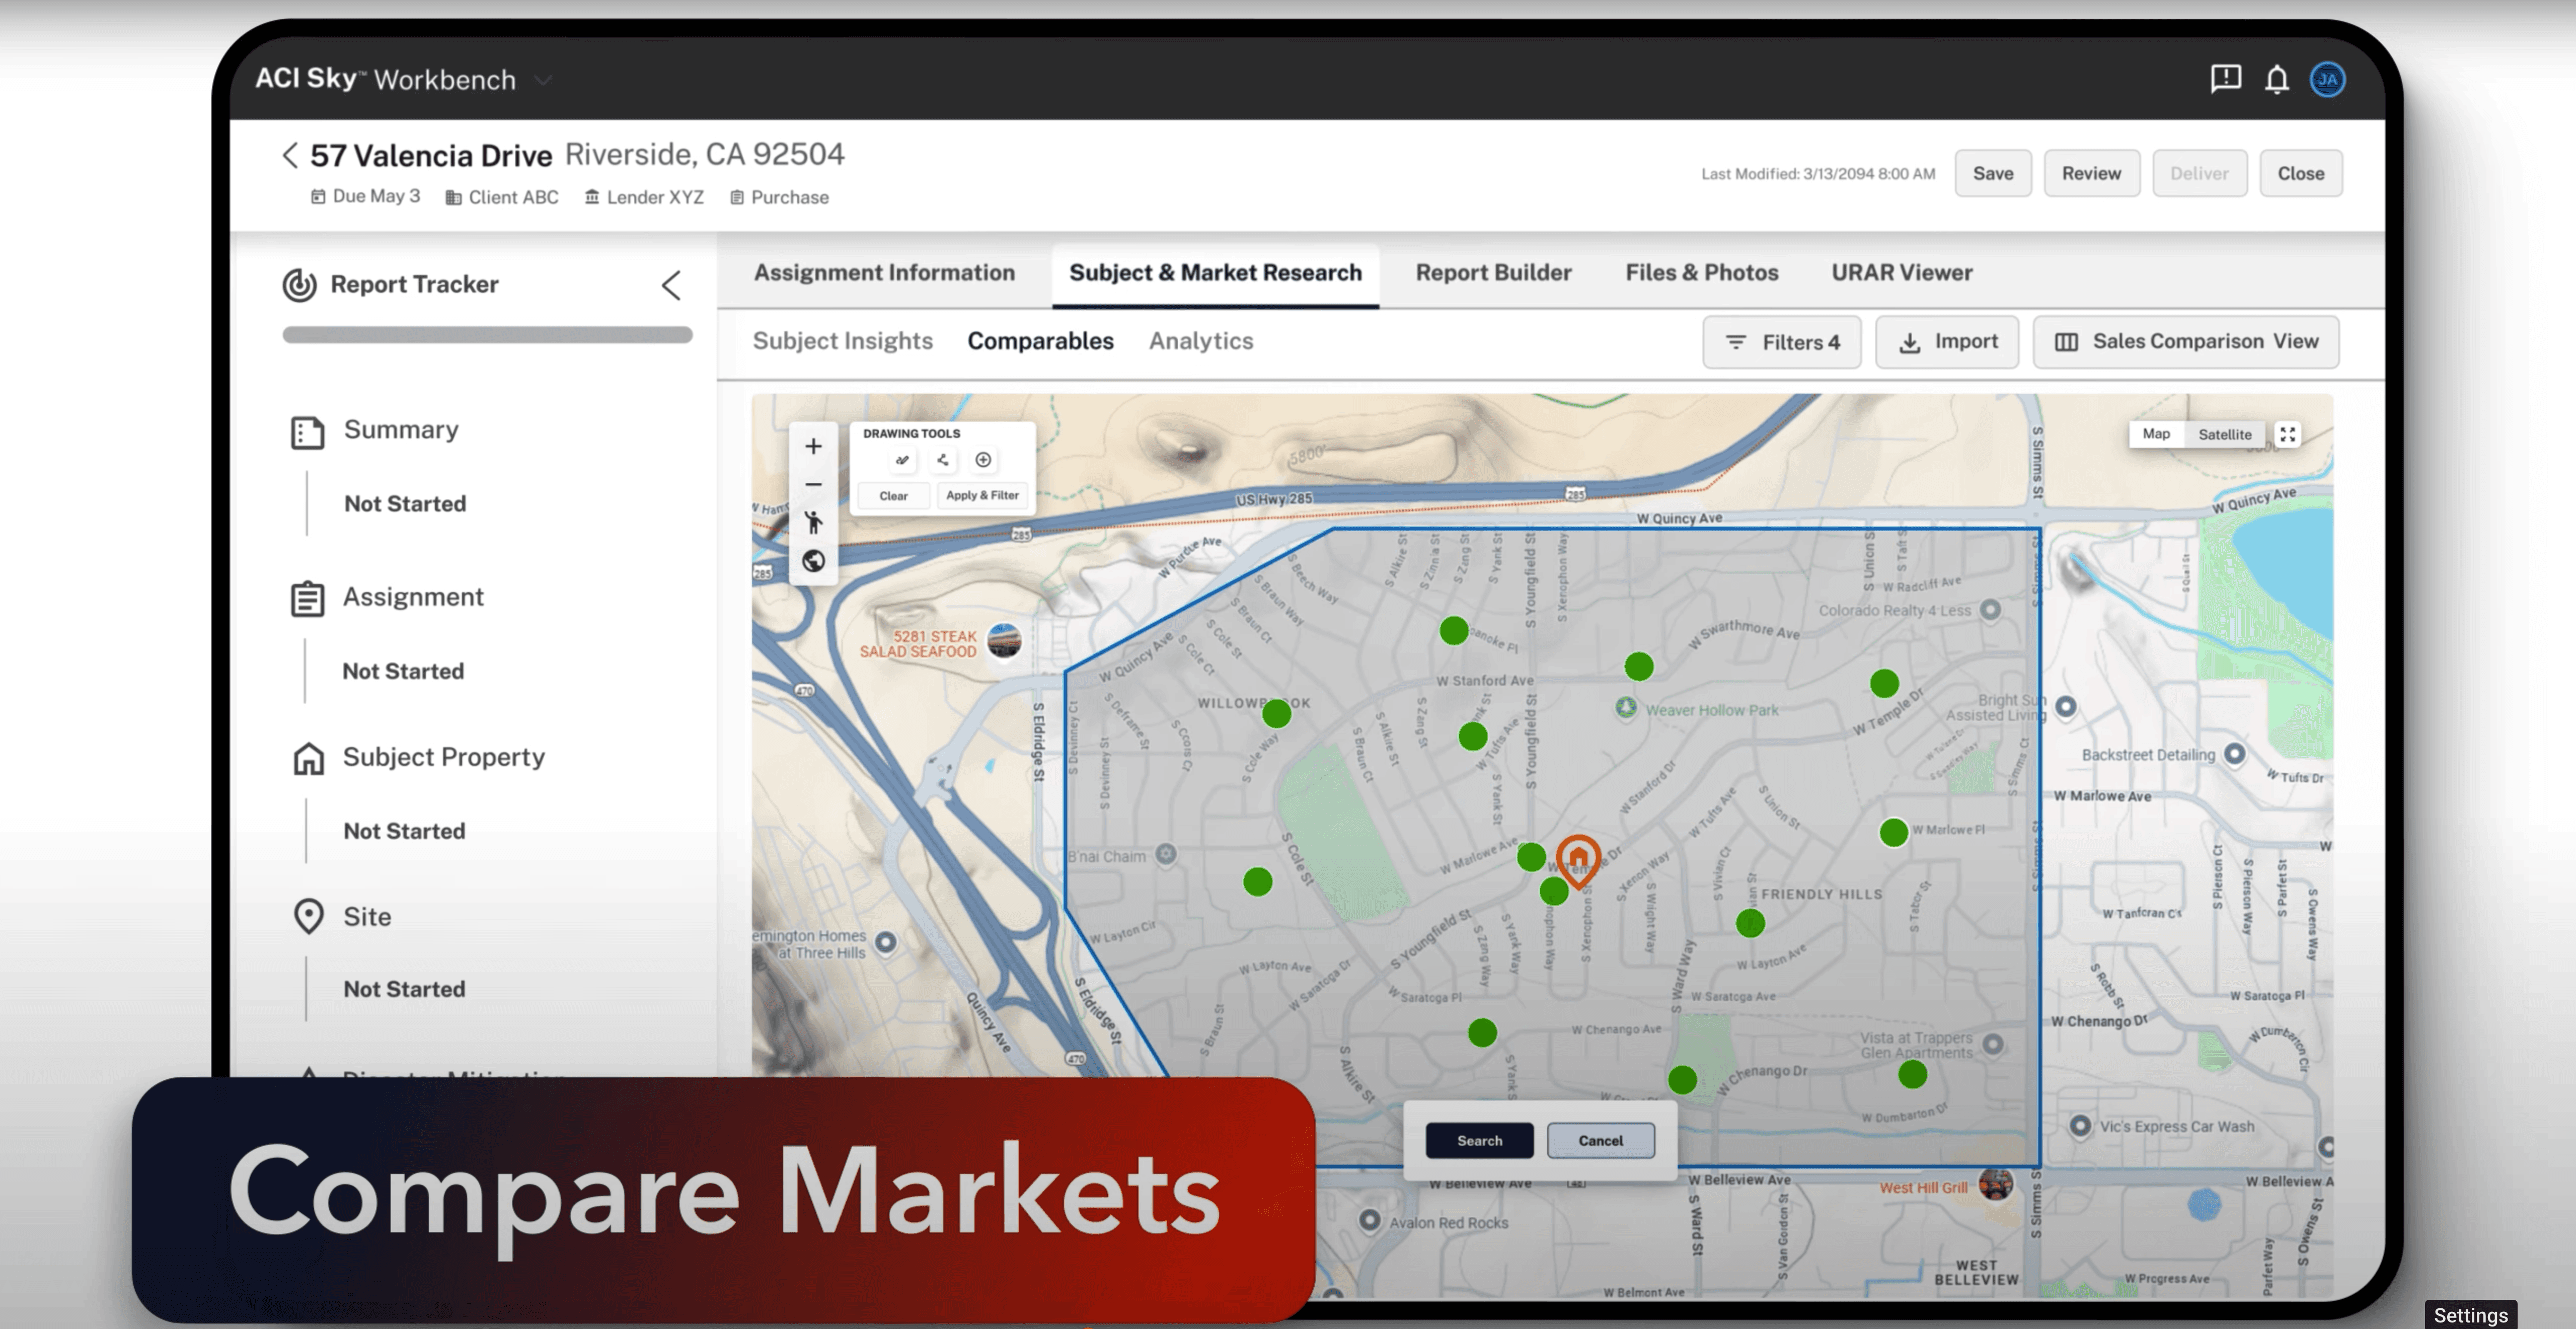Click the Lender XYZ label
Viewport: 2576px width, 1329px height.
644,198
